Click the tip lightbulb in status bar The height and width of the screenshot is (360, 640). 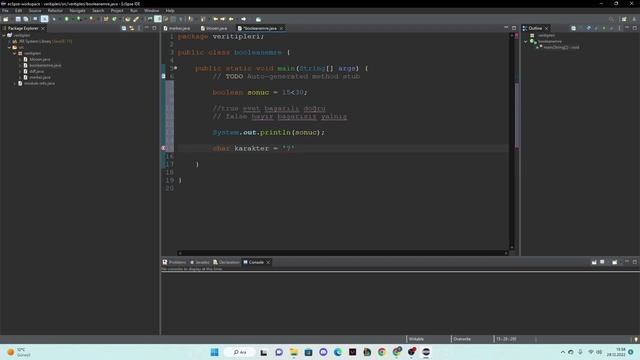tap(636, 339)
